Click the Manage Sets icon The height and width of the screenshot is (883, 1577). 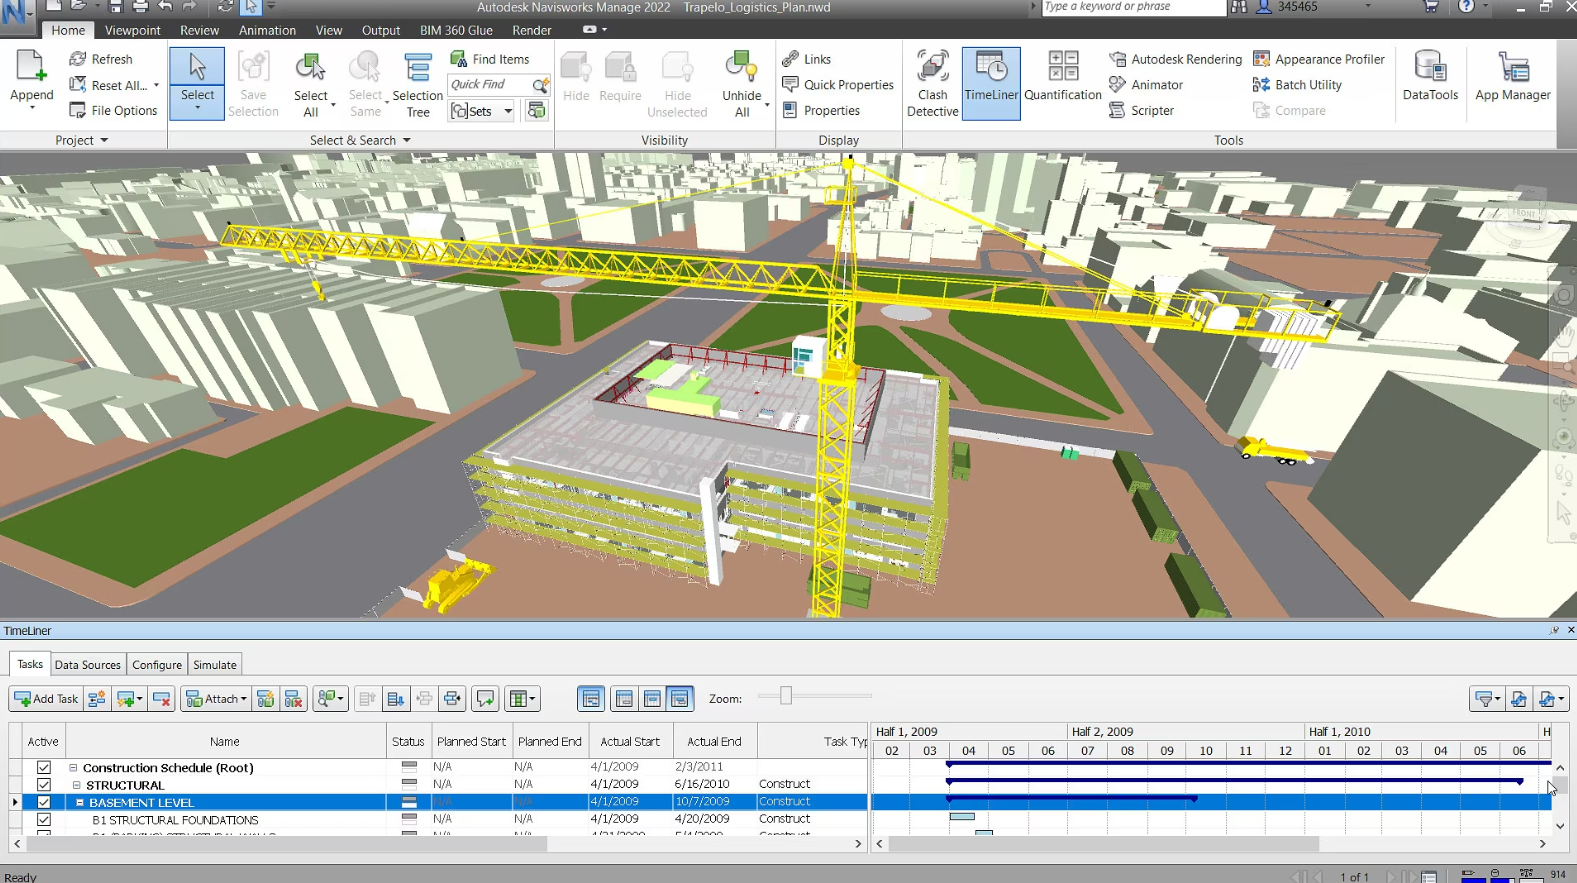[x=537, y=110]
